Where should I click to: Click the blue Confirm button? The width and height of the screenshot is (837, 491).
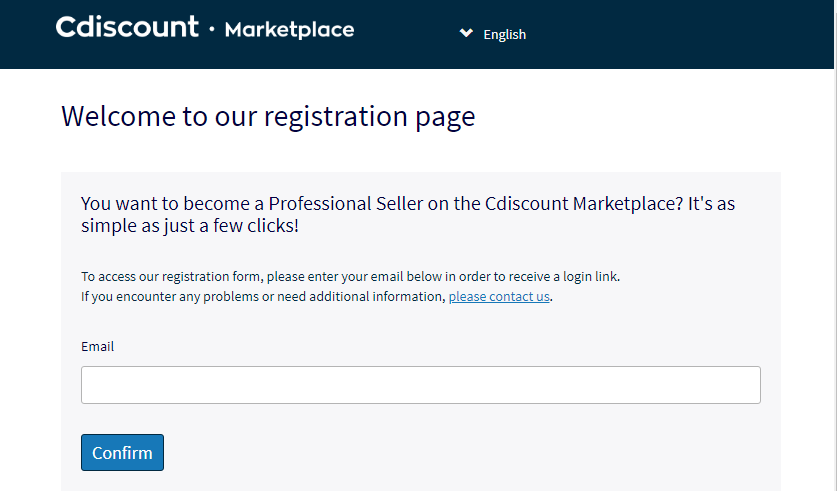point(122,453)
